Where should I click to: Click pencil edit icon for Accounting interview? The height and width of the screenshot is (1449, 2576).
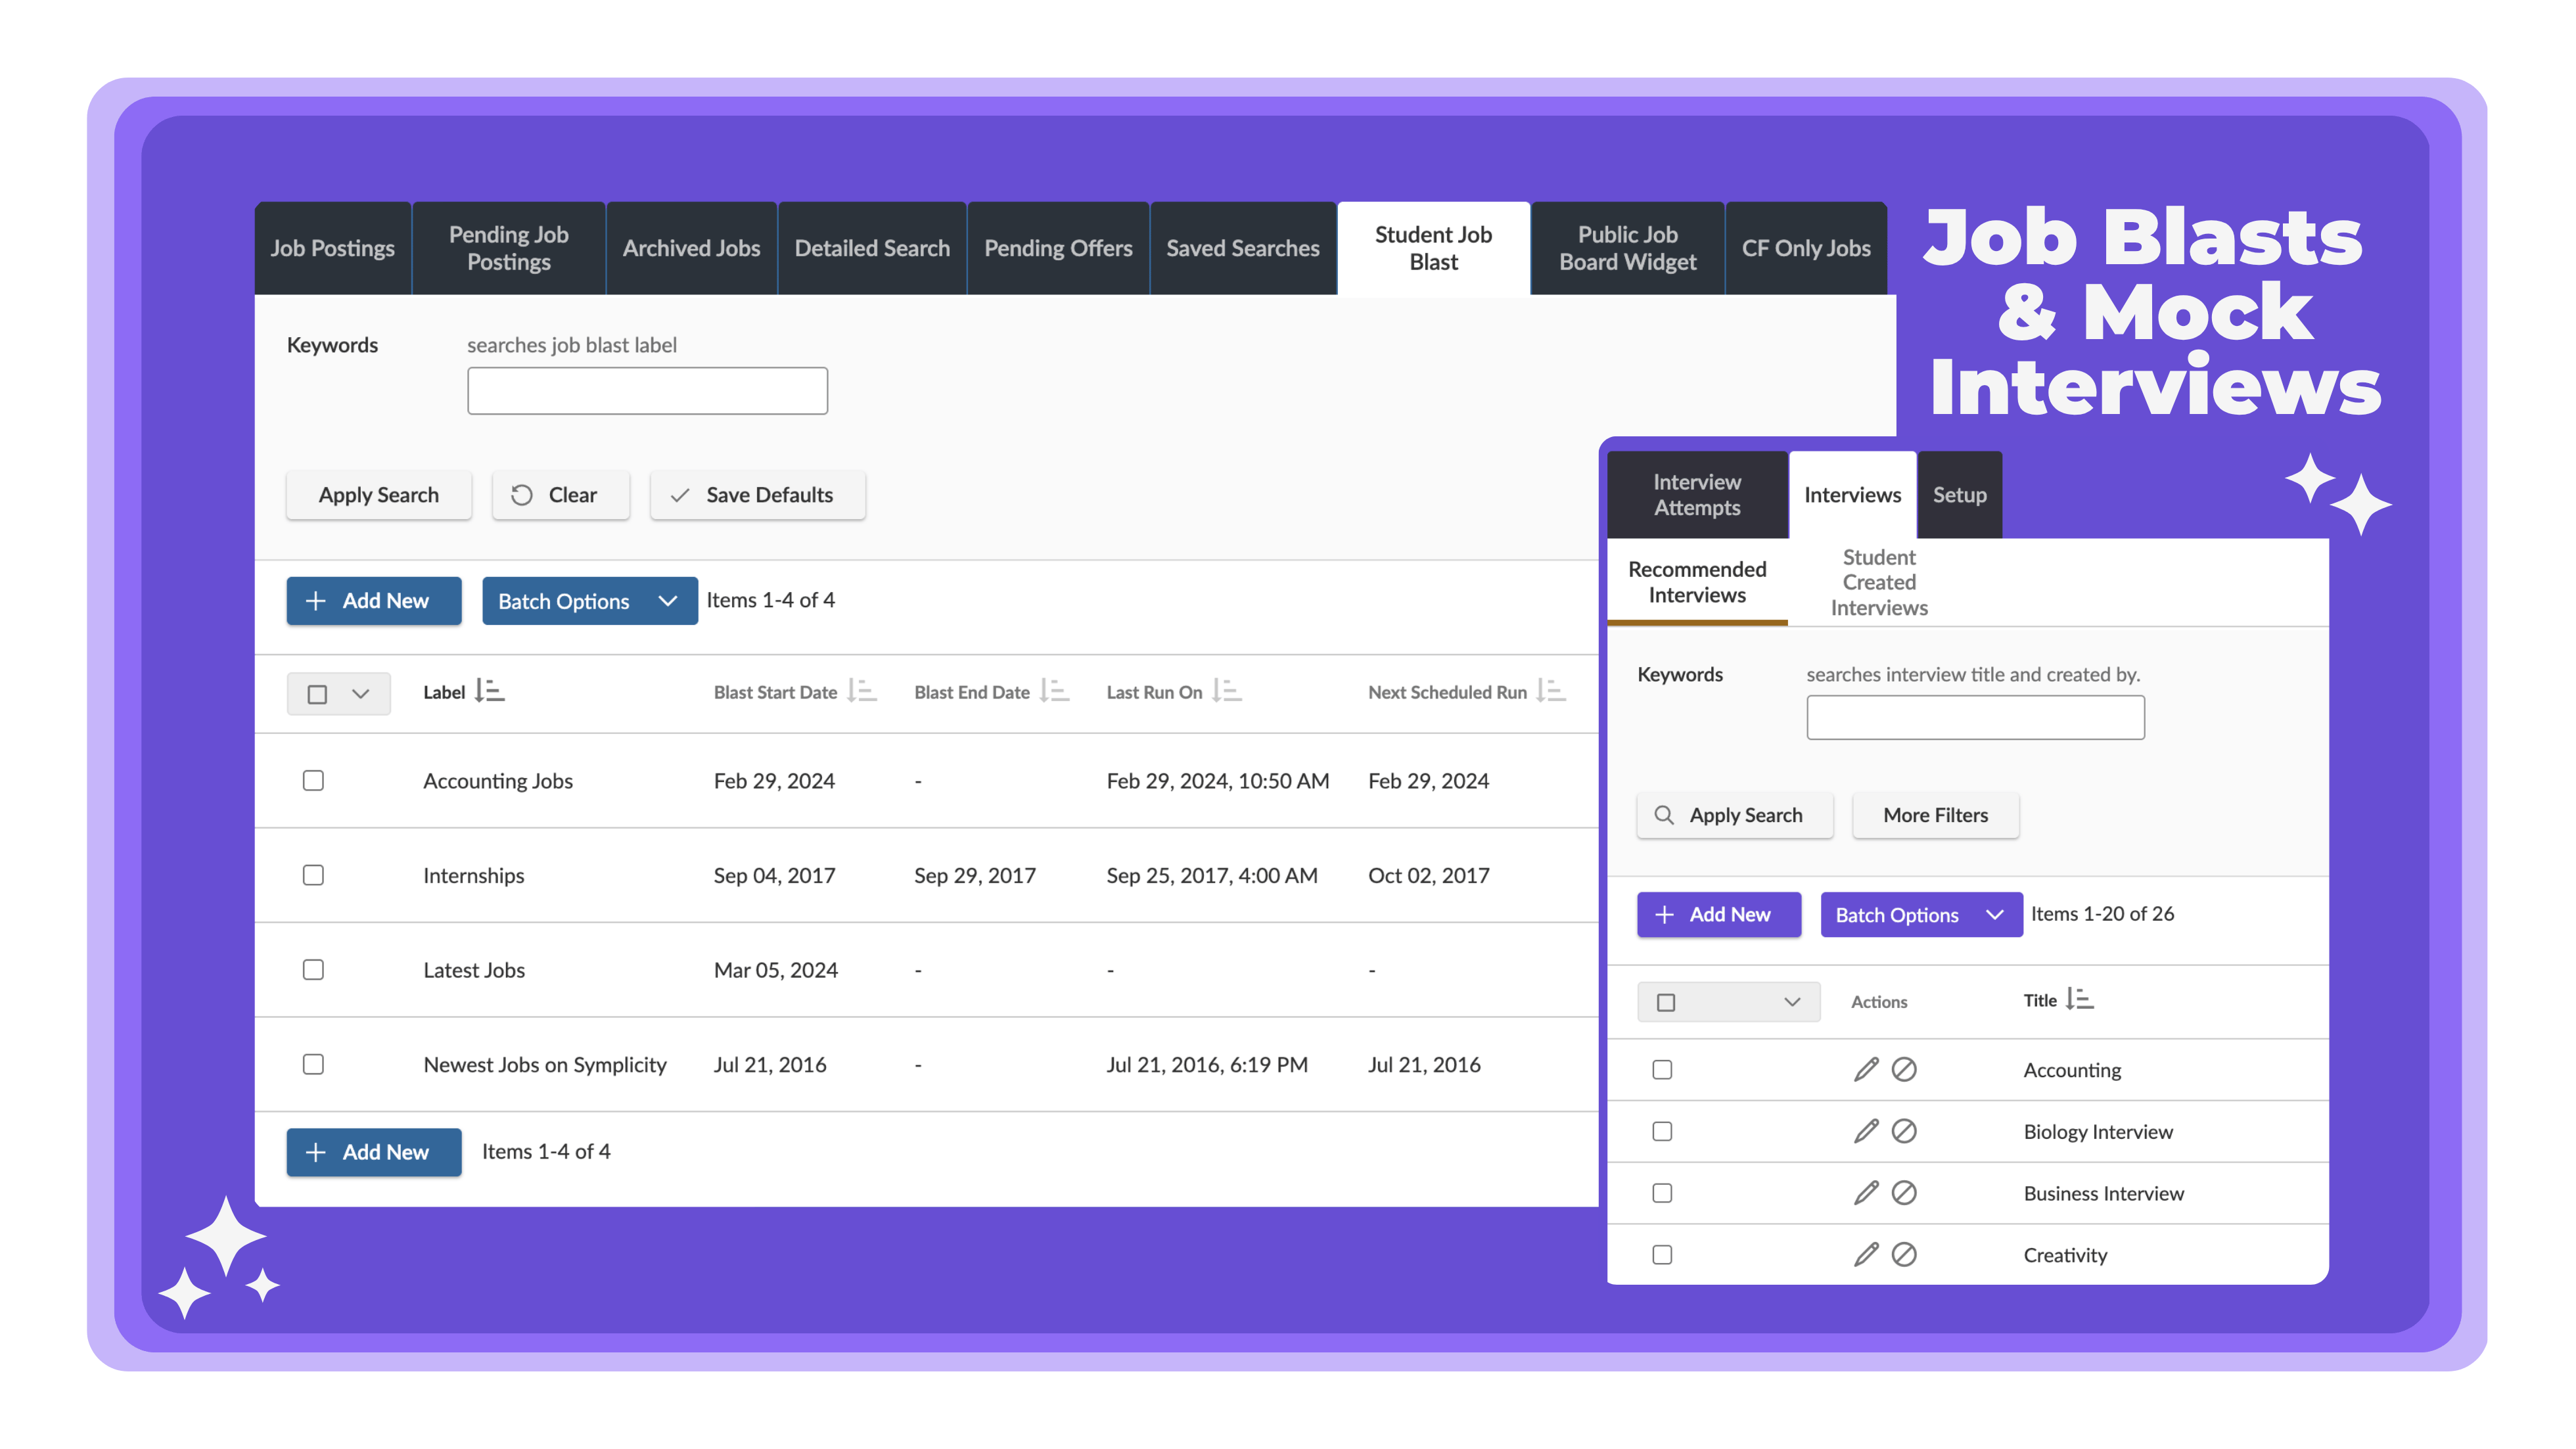tap(1866, 1069)
